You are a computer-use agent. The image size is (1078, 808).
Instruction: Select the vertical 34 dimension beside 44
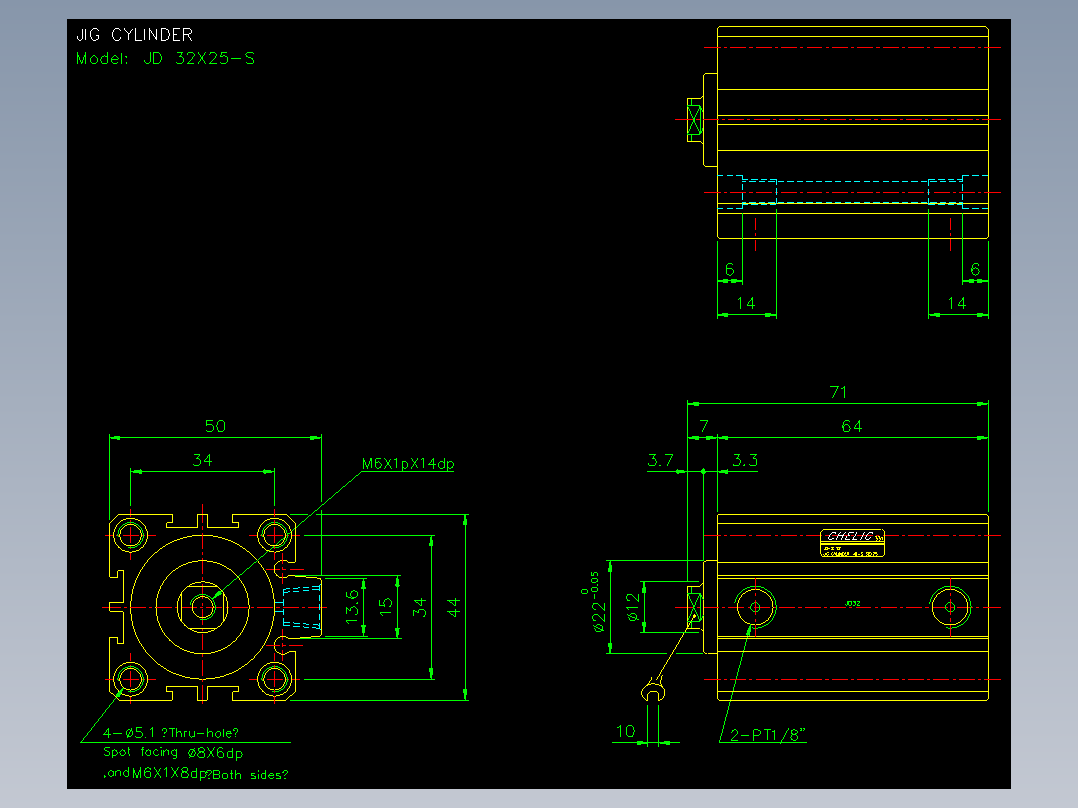(419, 607)
